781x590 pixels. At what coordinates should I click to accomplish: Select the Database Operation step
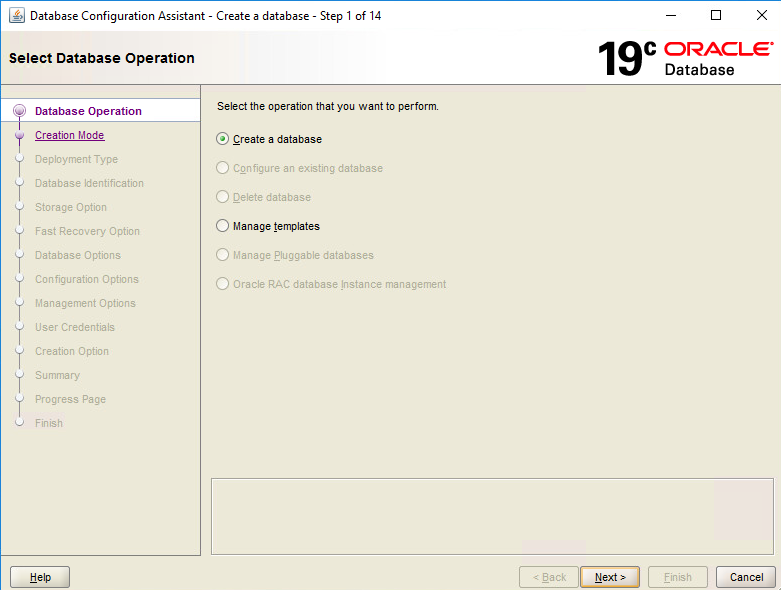point(88,111)
